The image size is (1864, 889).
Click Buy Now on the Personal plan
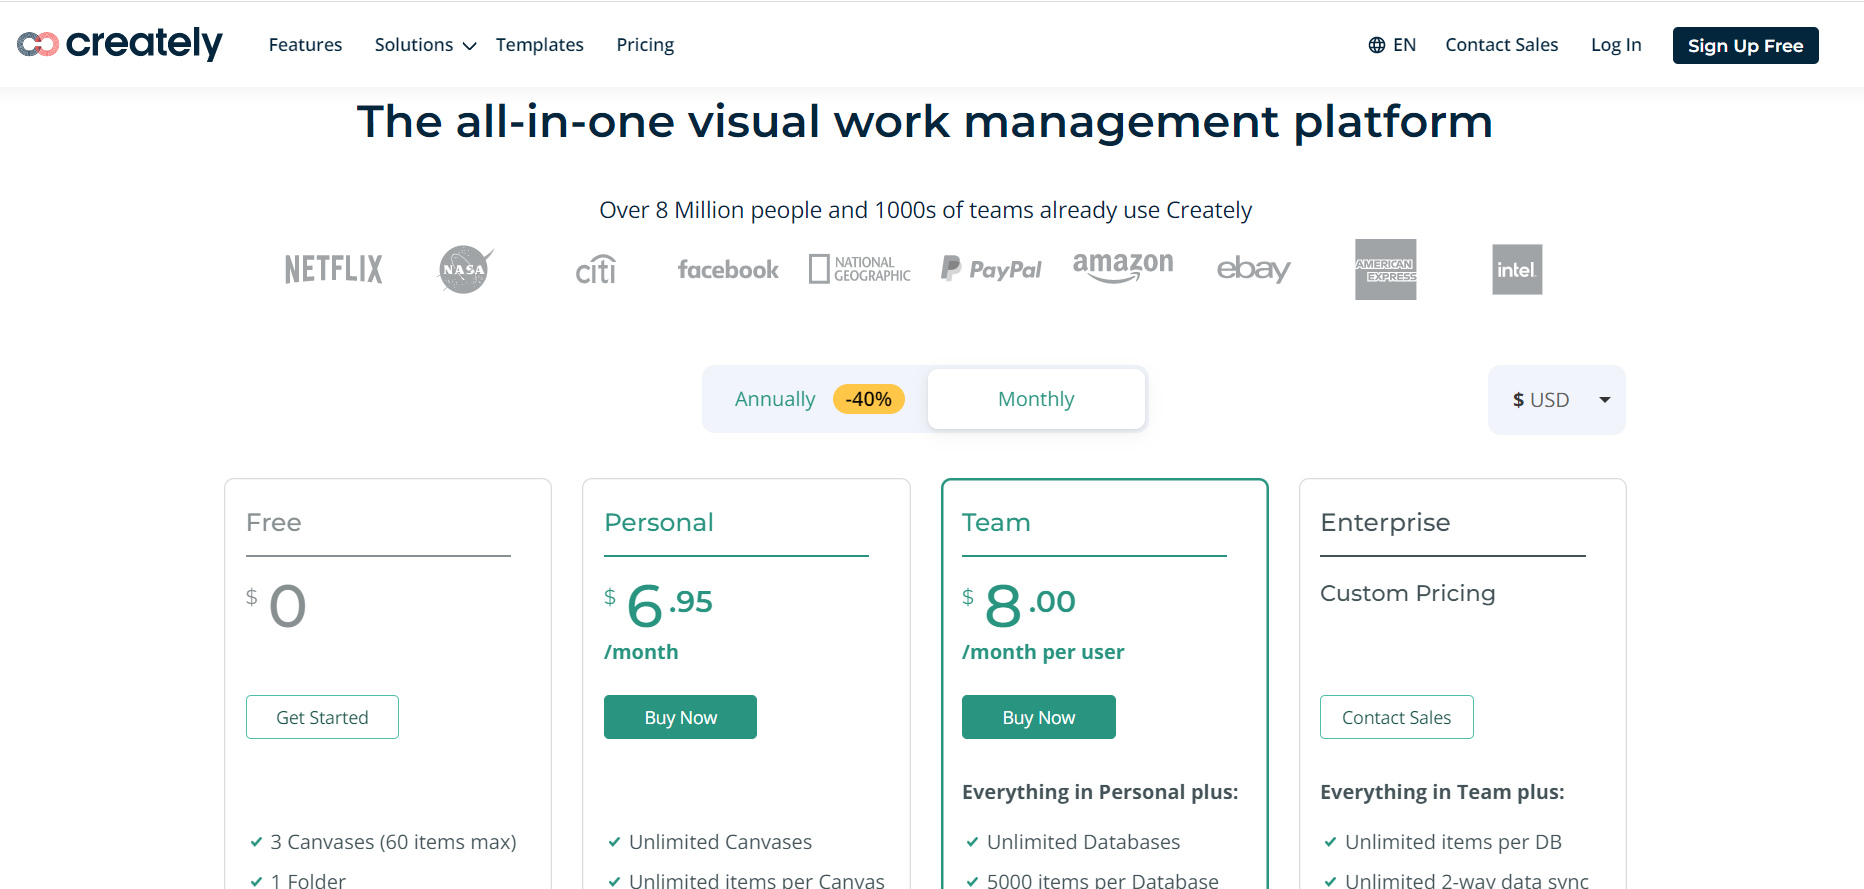[x=680, y=717]
